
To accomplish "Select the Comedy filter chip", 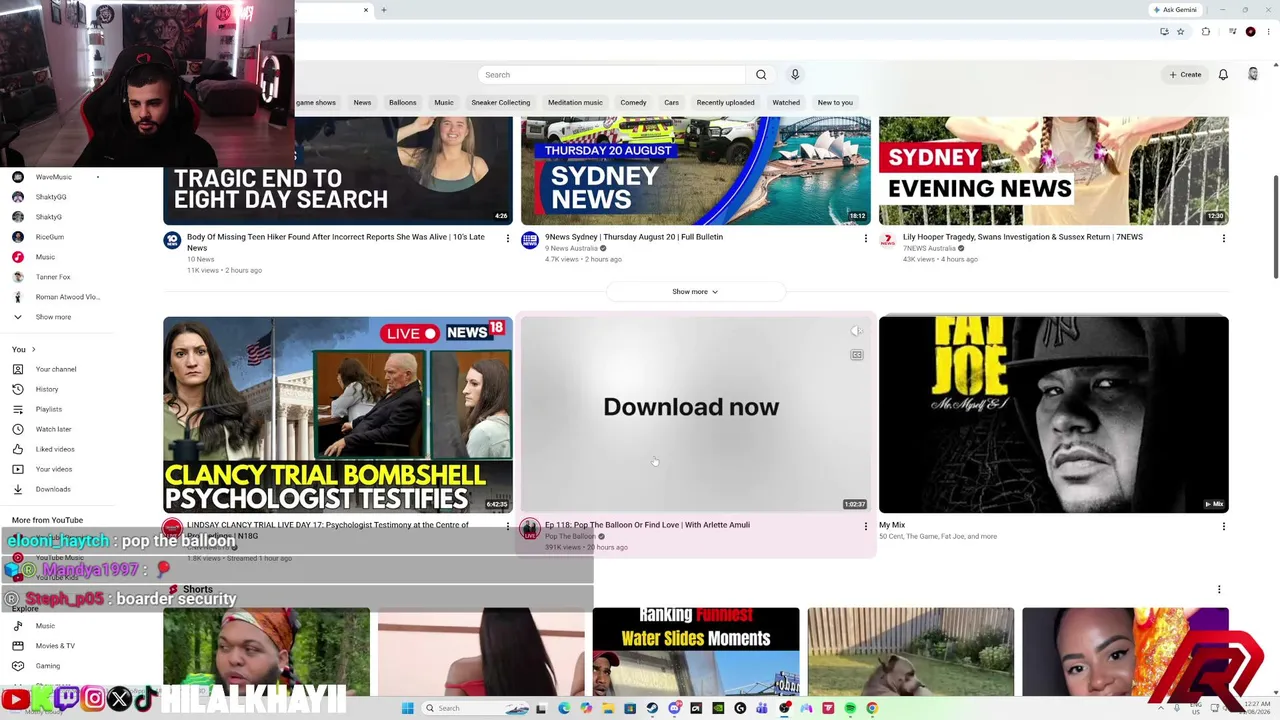I will coord(633,102).
